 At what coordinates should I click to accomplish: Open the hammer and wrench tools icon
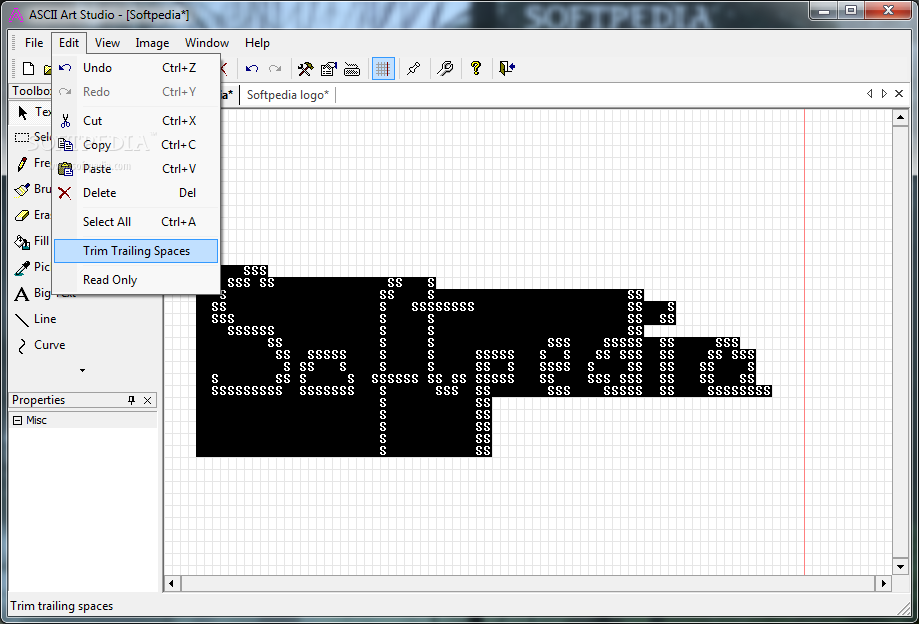pos(305,69)
